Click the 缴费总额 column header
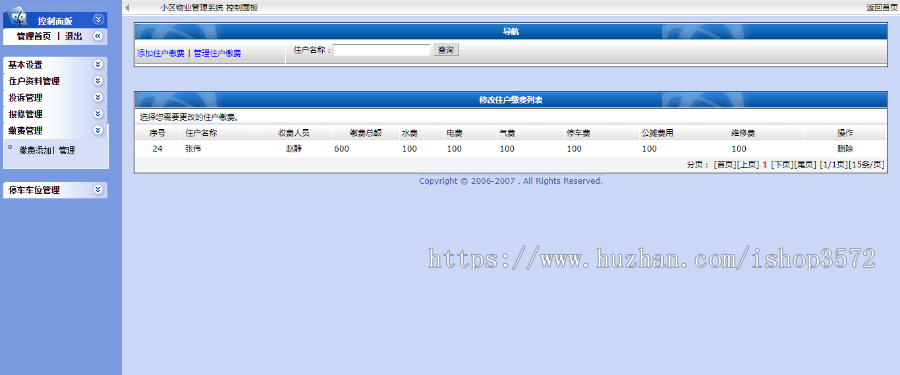Screen dimensions: 900x375 tap(366, 133)
